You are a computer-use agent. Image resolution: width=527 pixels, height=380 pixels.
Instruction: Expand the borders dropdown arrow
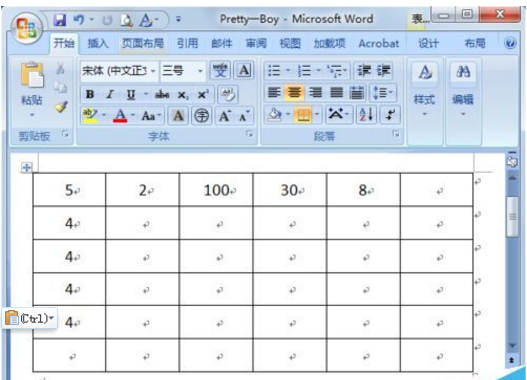[x=317, y=115]
